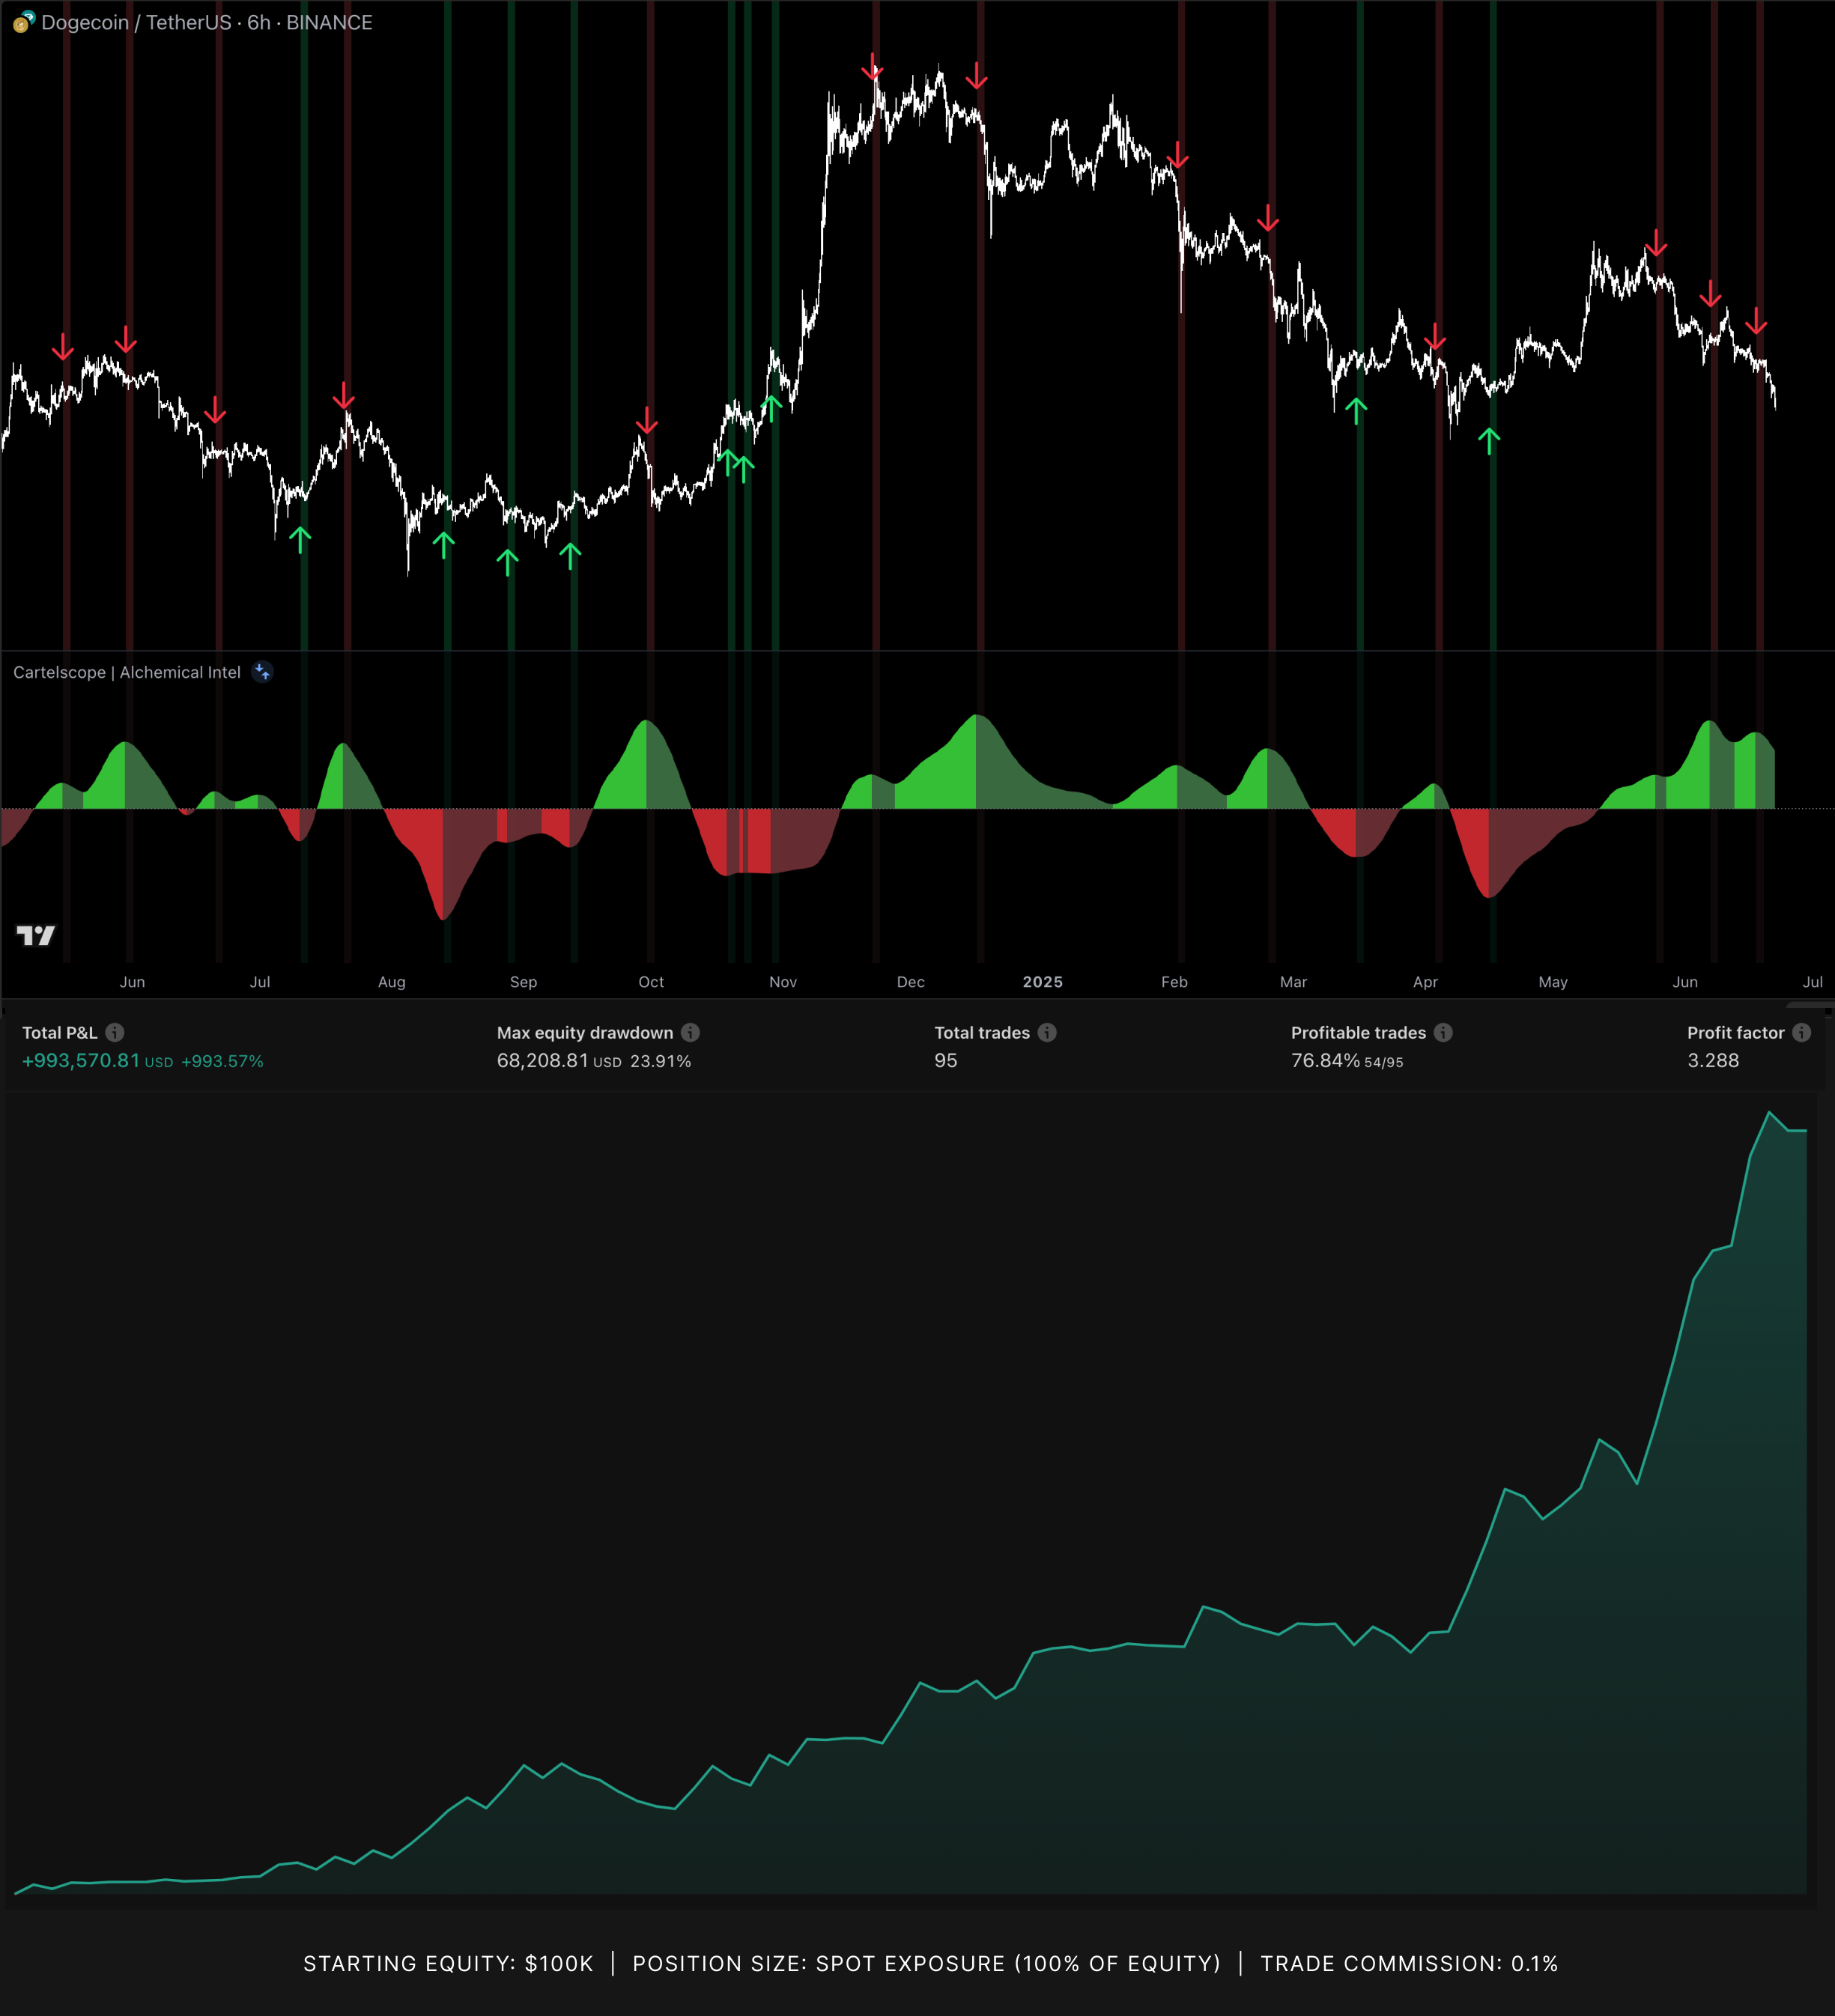Click the Nov label on the time axis
The width and height of the screenshot is (1835, 2016).
(783, 982)
